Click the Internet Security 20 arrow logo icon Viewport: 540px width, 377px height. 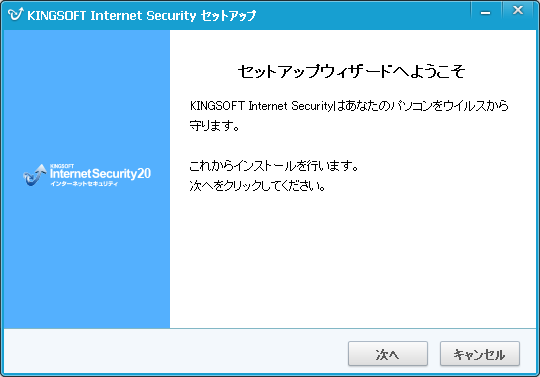[x=34, y=175]
